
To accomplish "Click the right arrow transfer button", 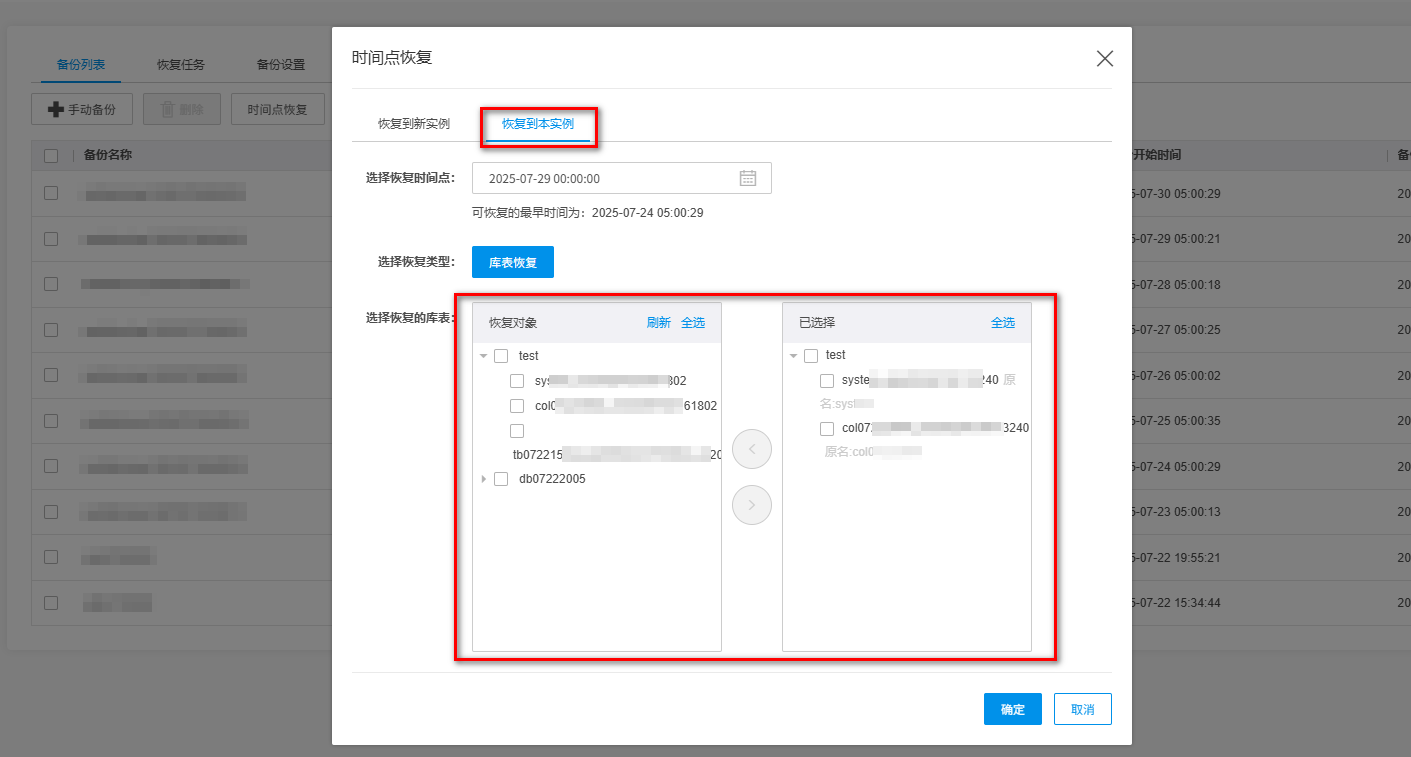I will point(752,505).
